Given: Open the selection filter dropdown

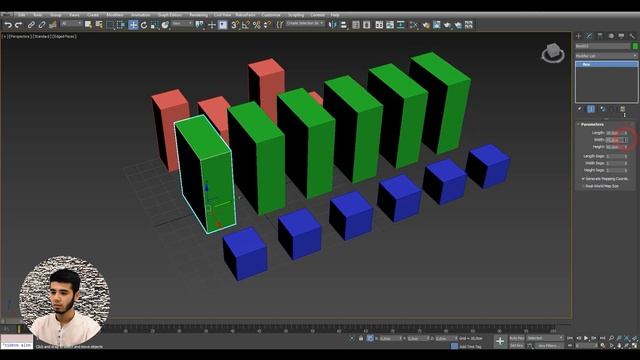Looking at the screenshot, I should pos(71,24).
